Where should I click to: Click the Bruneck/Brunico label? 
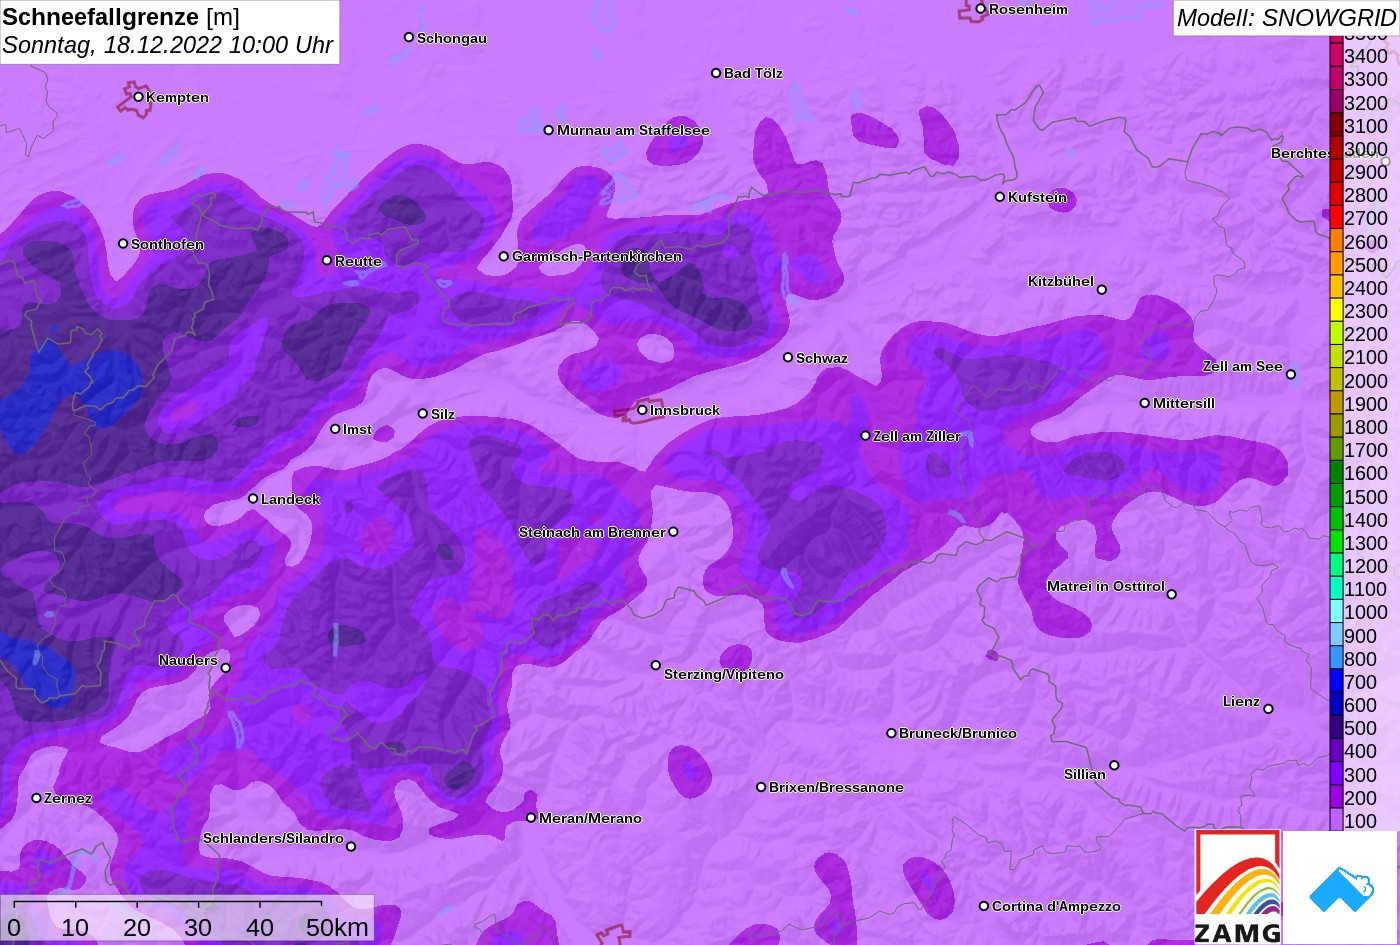pyautogui.click(x=958, y=733)
